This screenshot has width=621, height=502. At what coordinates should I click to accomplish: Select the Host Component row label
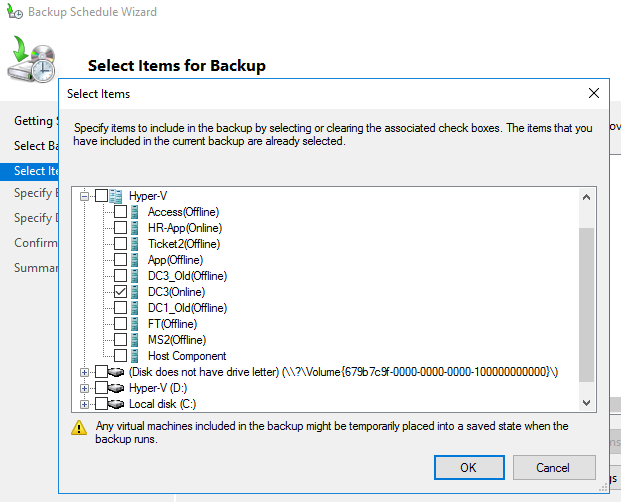click(187, 356)
